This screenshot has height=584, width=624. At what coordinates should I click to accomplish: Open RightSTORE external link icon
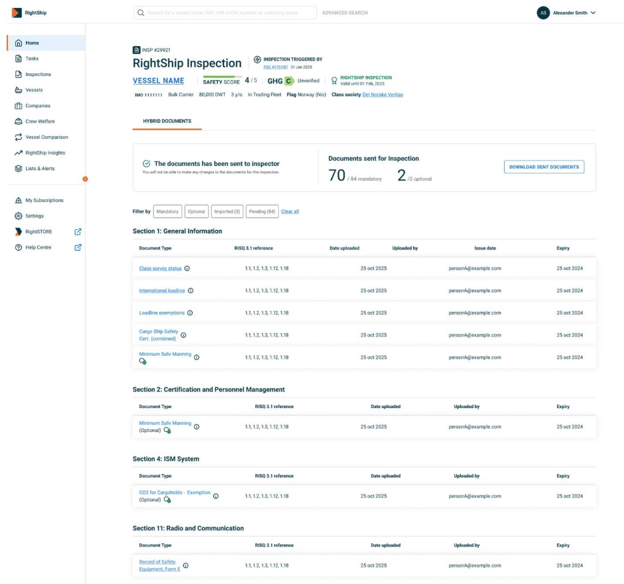[x=78, y=231]
